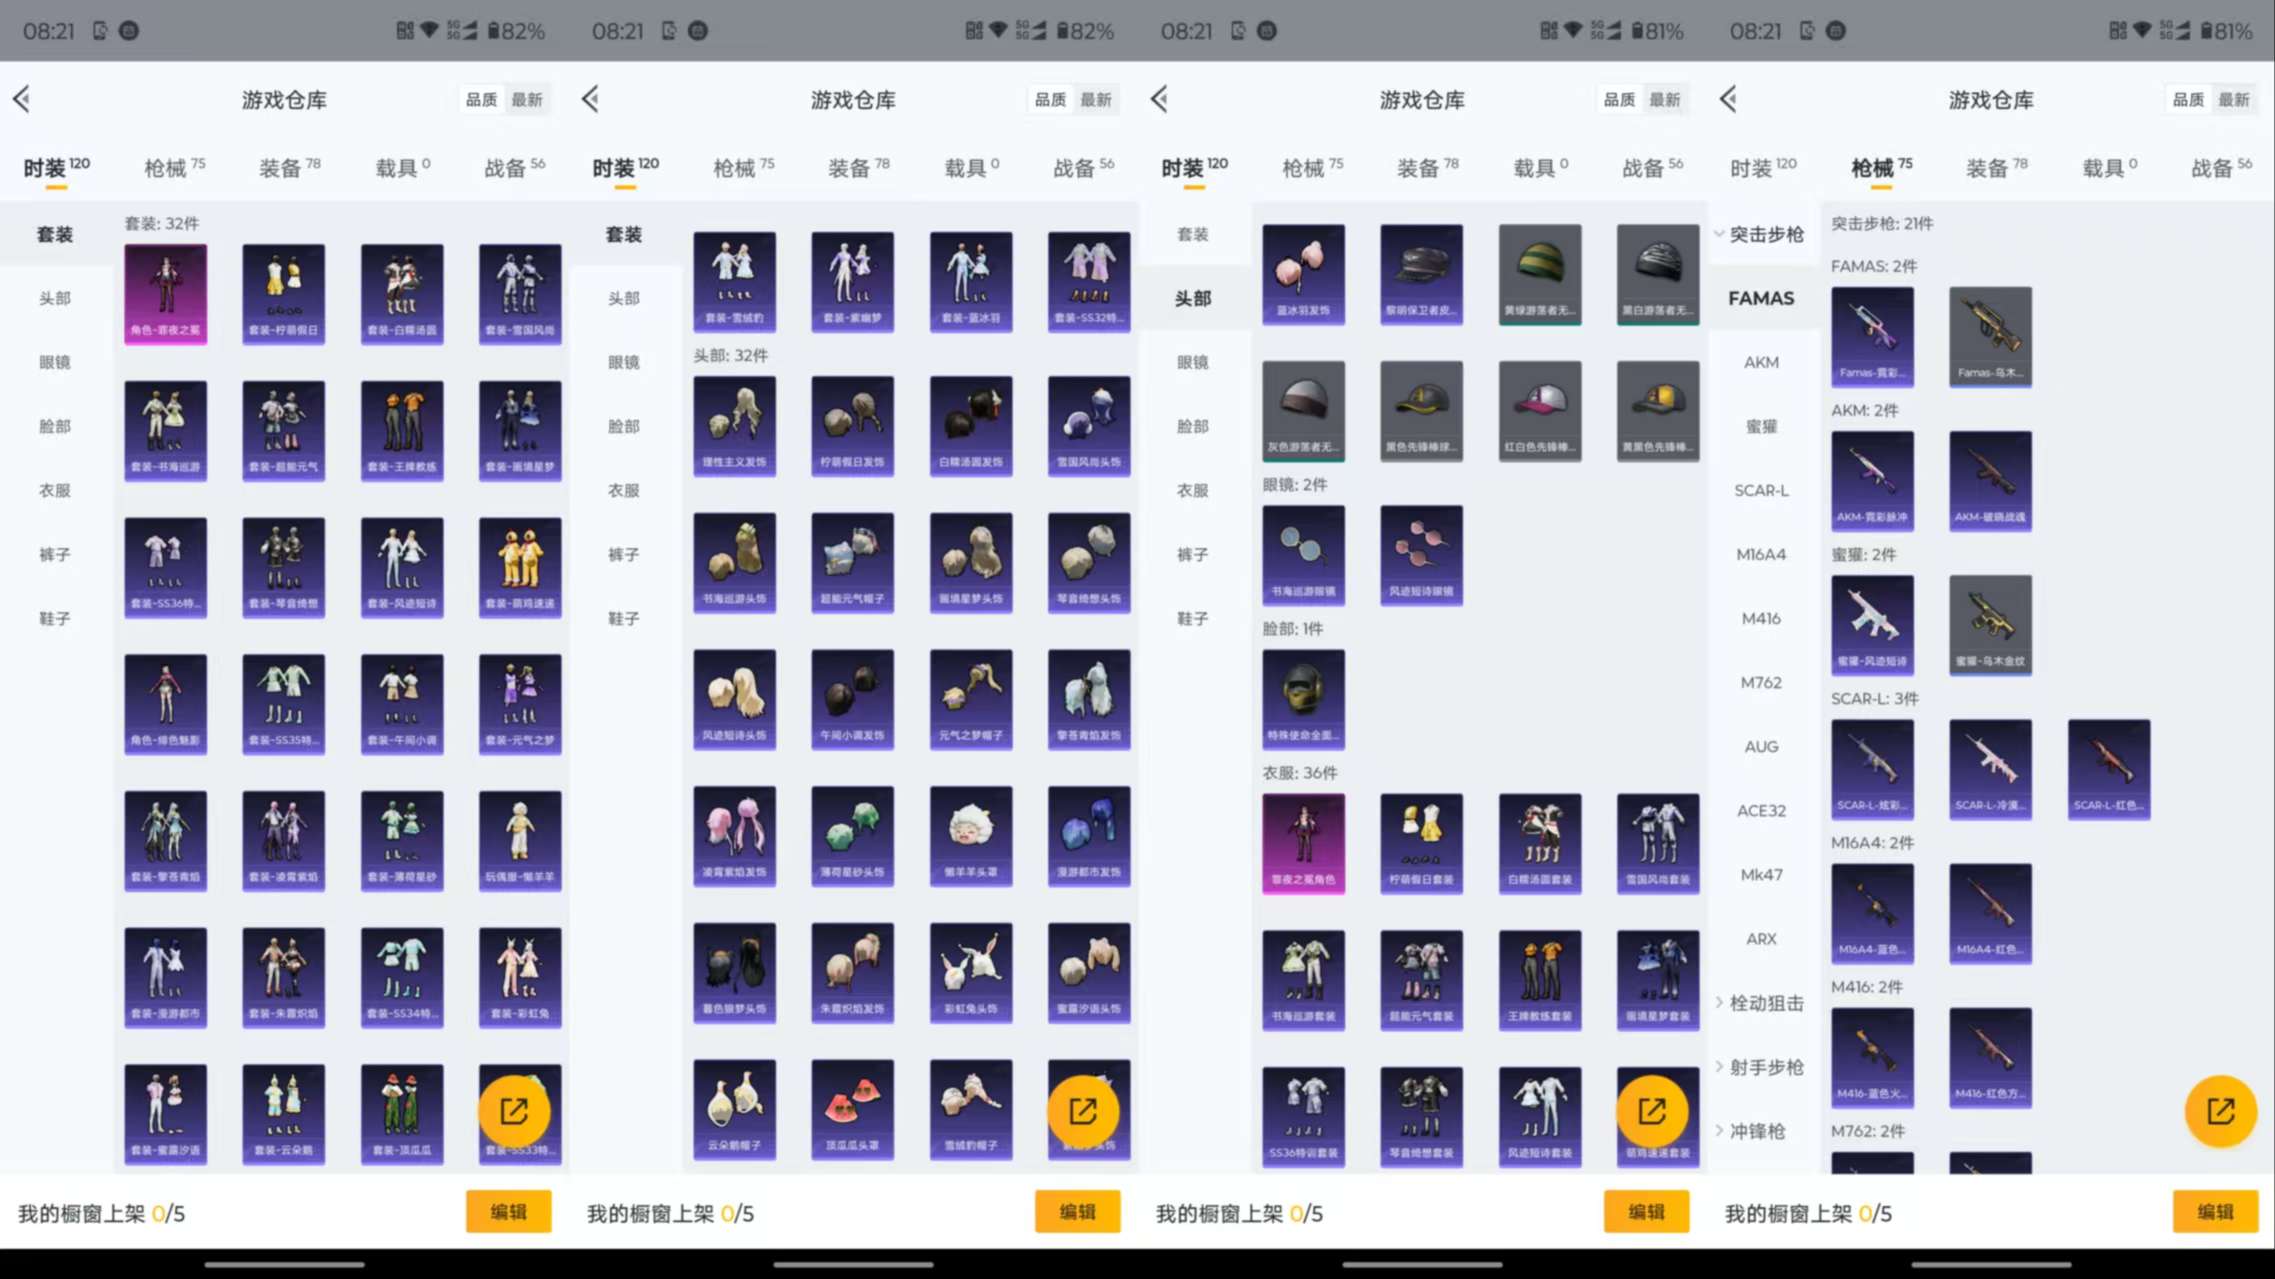
Task: Tap the circular share icon on clothing grid
Action: point(516,1111)
